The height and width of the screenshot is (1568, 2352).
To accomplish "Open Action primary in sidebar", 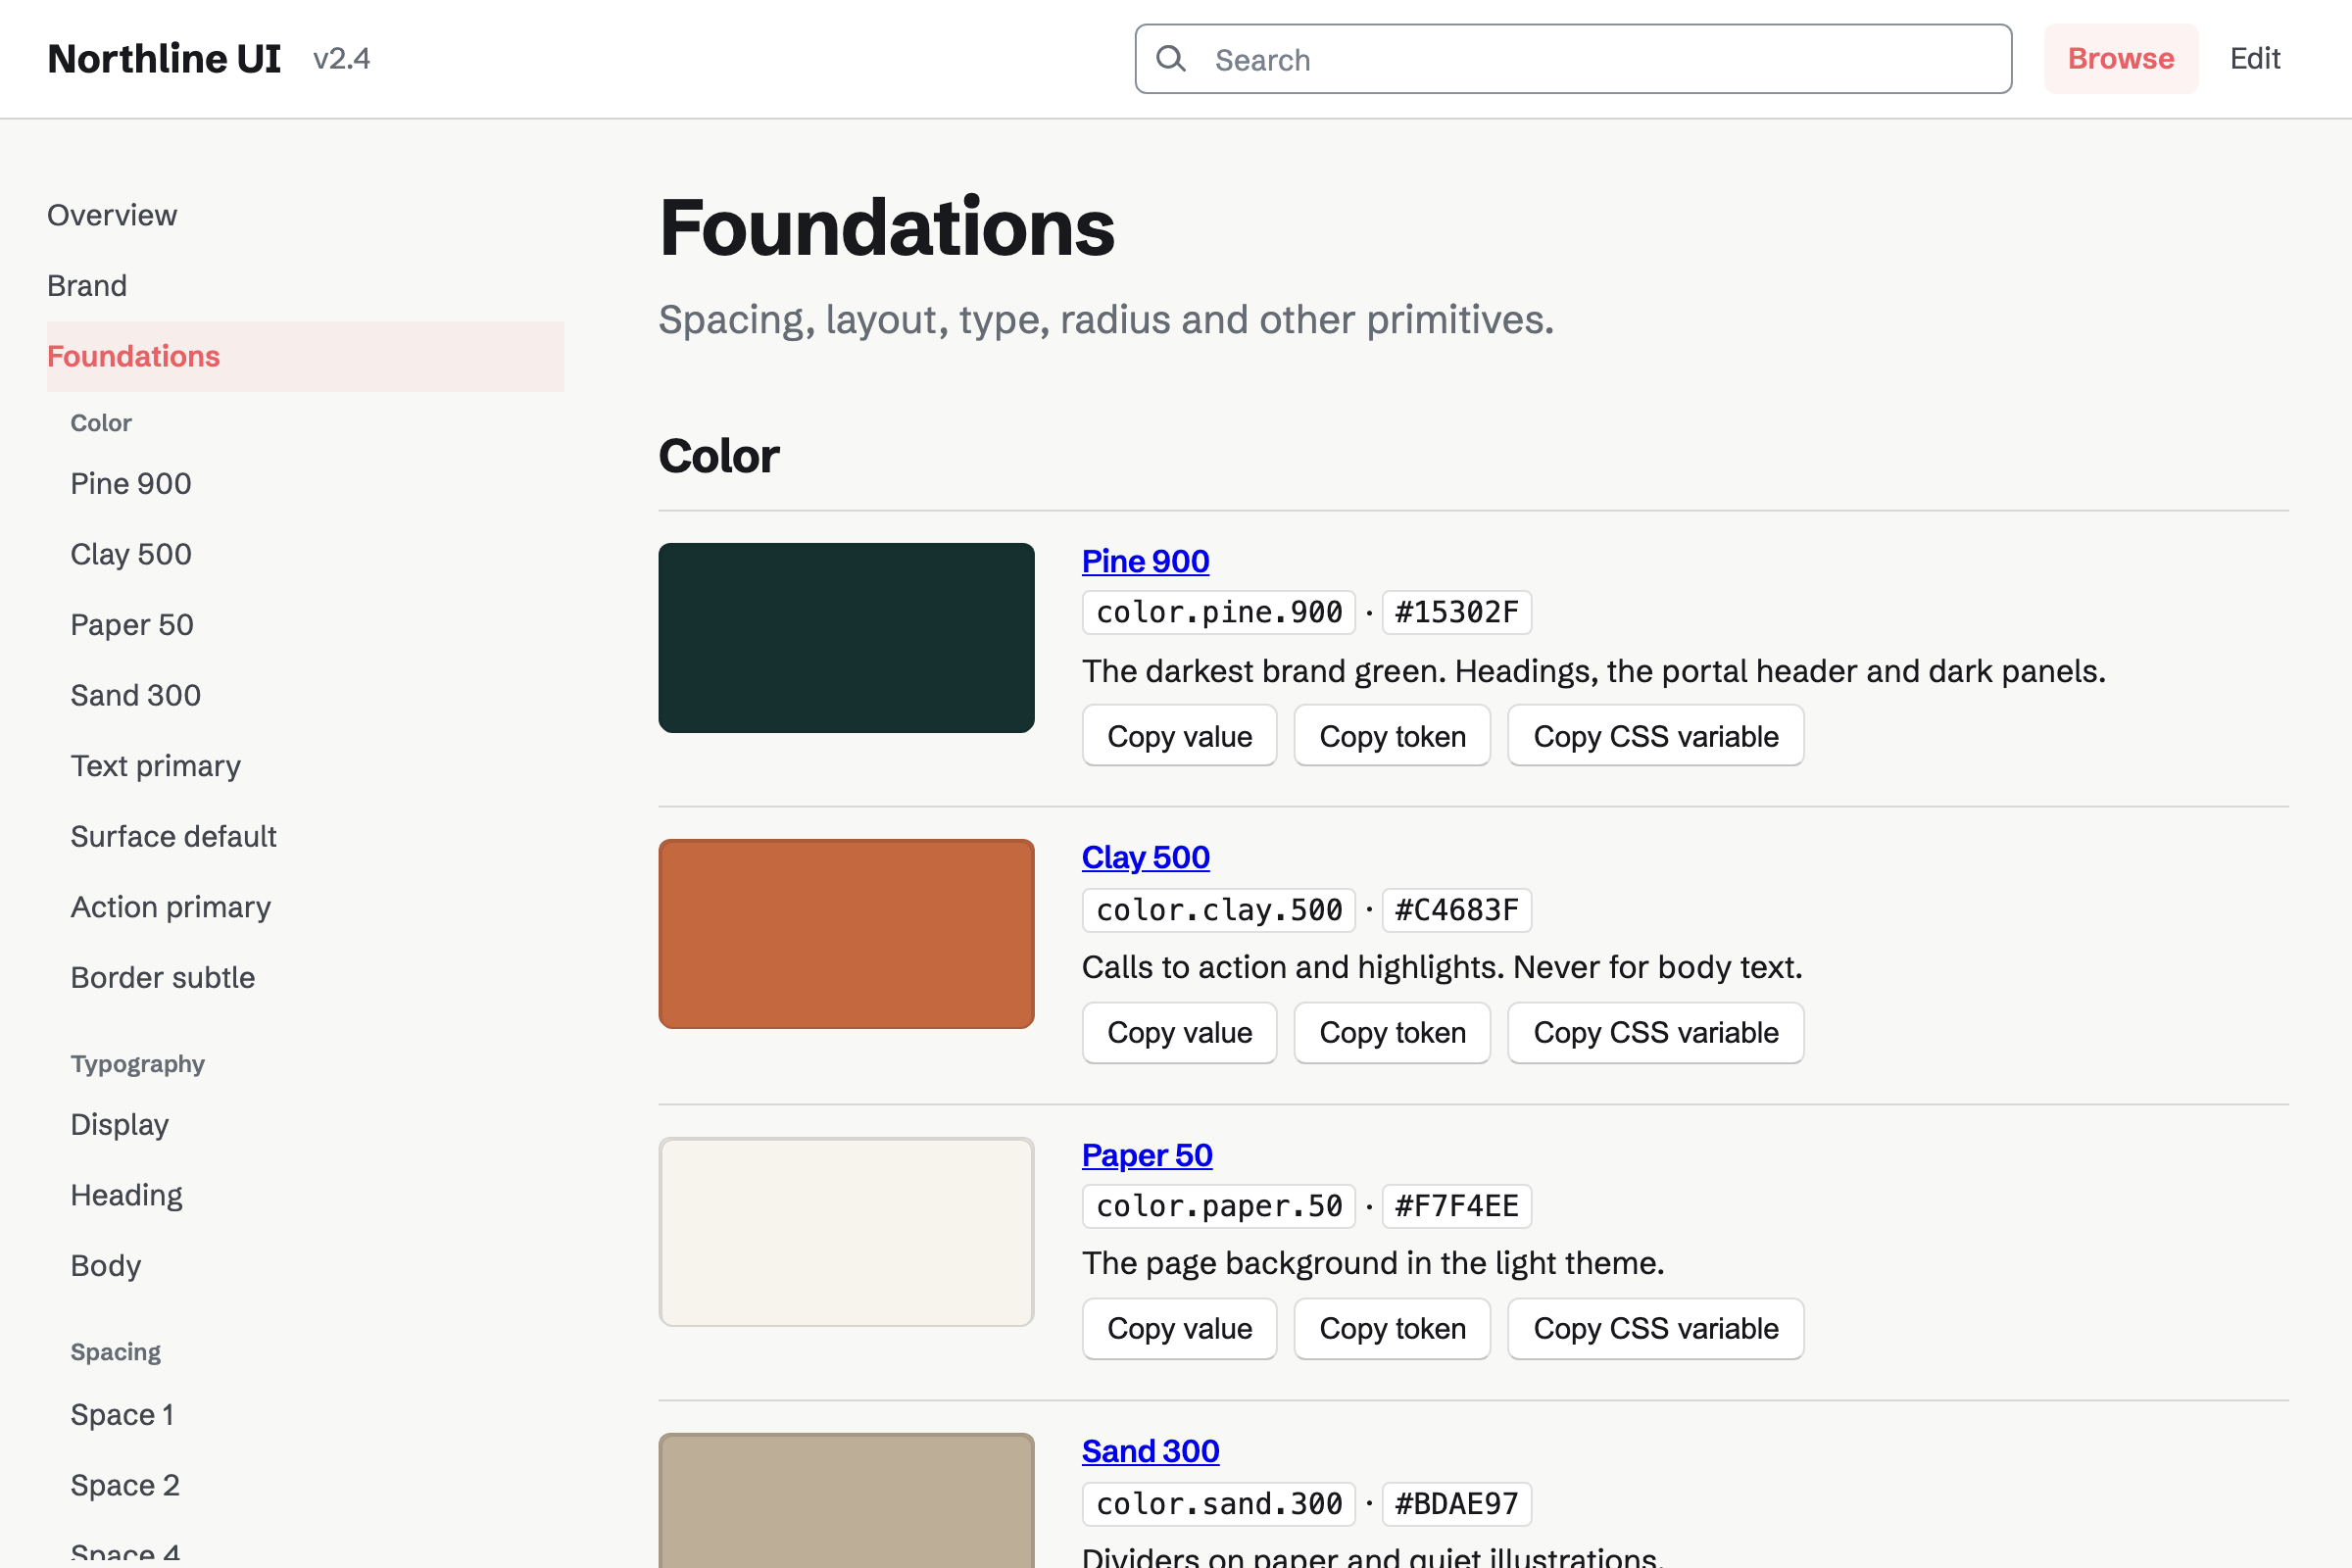I will point(170,907).
